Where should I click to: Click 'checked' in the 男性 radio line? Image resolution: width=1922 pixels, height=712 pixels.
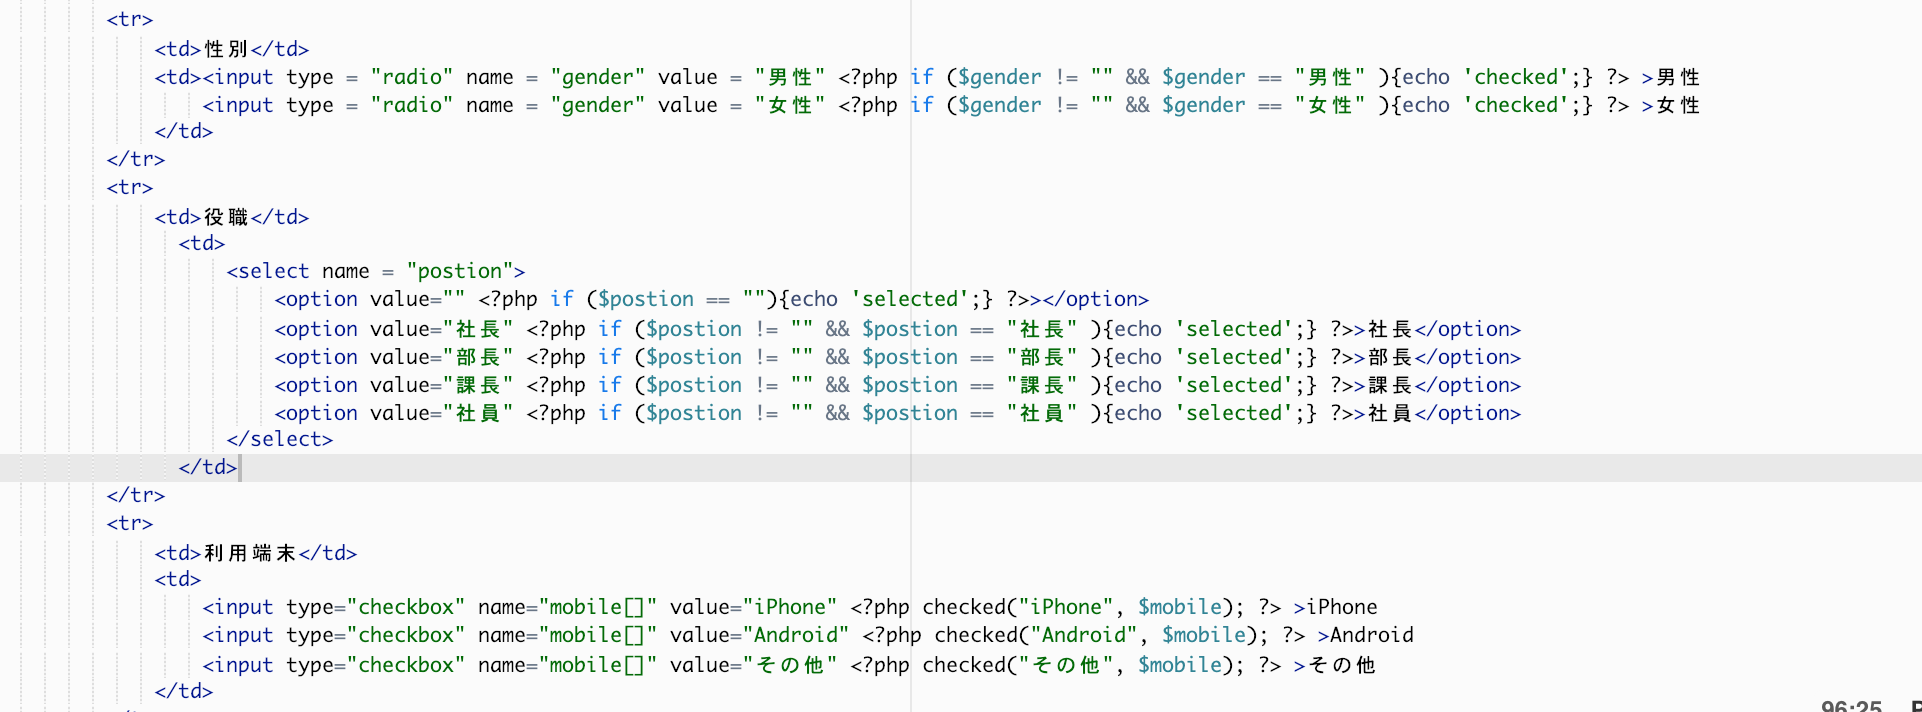[x=1517, y=77]
